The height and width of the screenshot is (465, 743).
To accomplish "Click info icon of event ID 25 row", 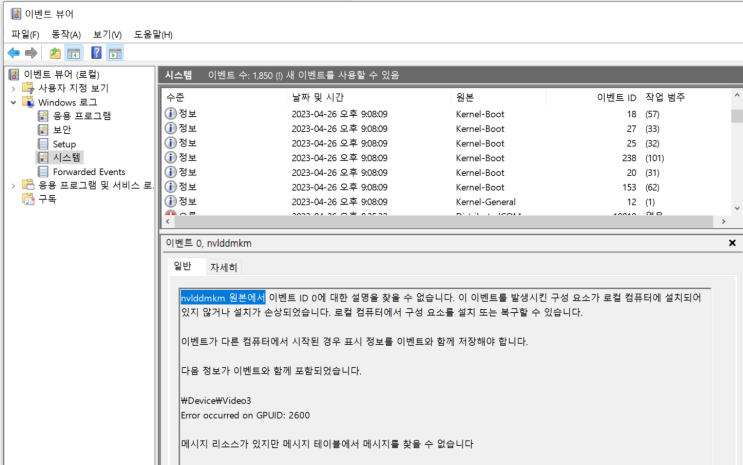I will pos(170,143).
